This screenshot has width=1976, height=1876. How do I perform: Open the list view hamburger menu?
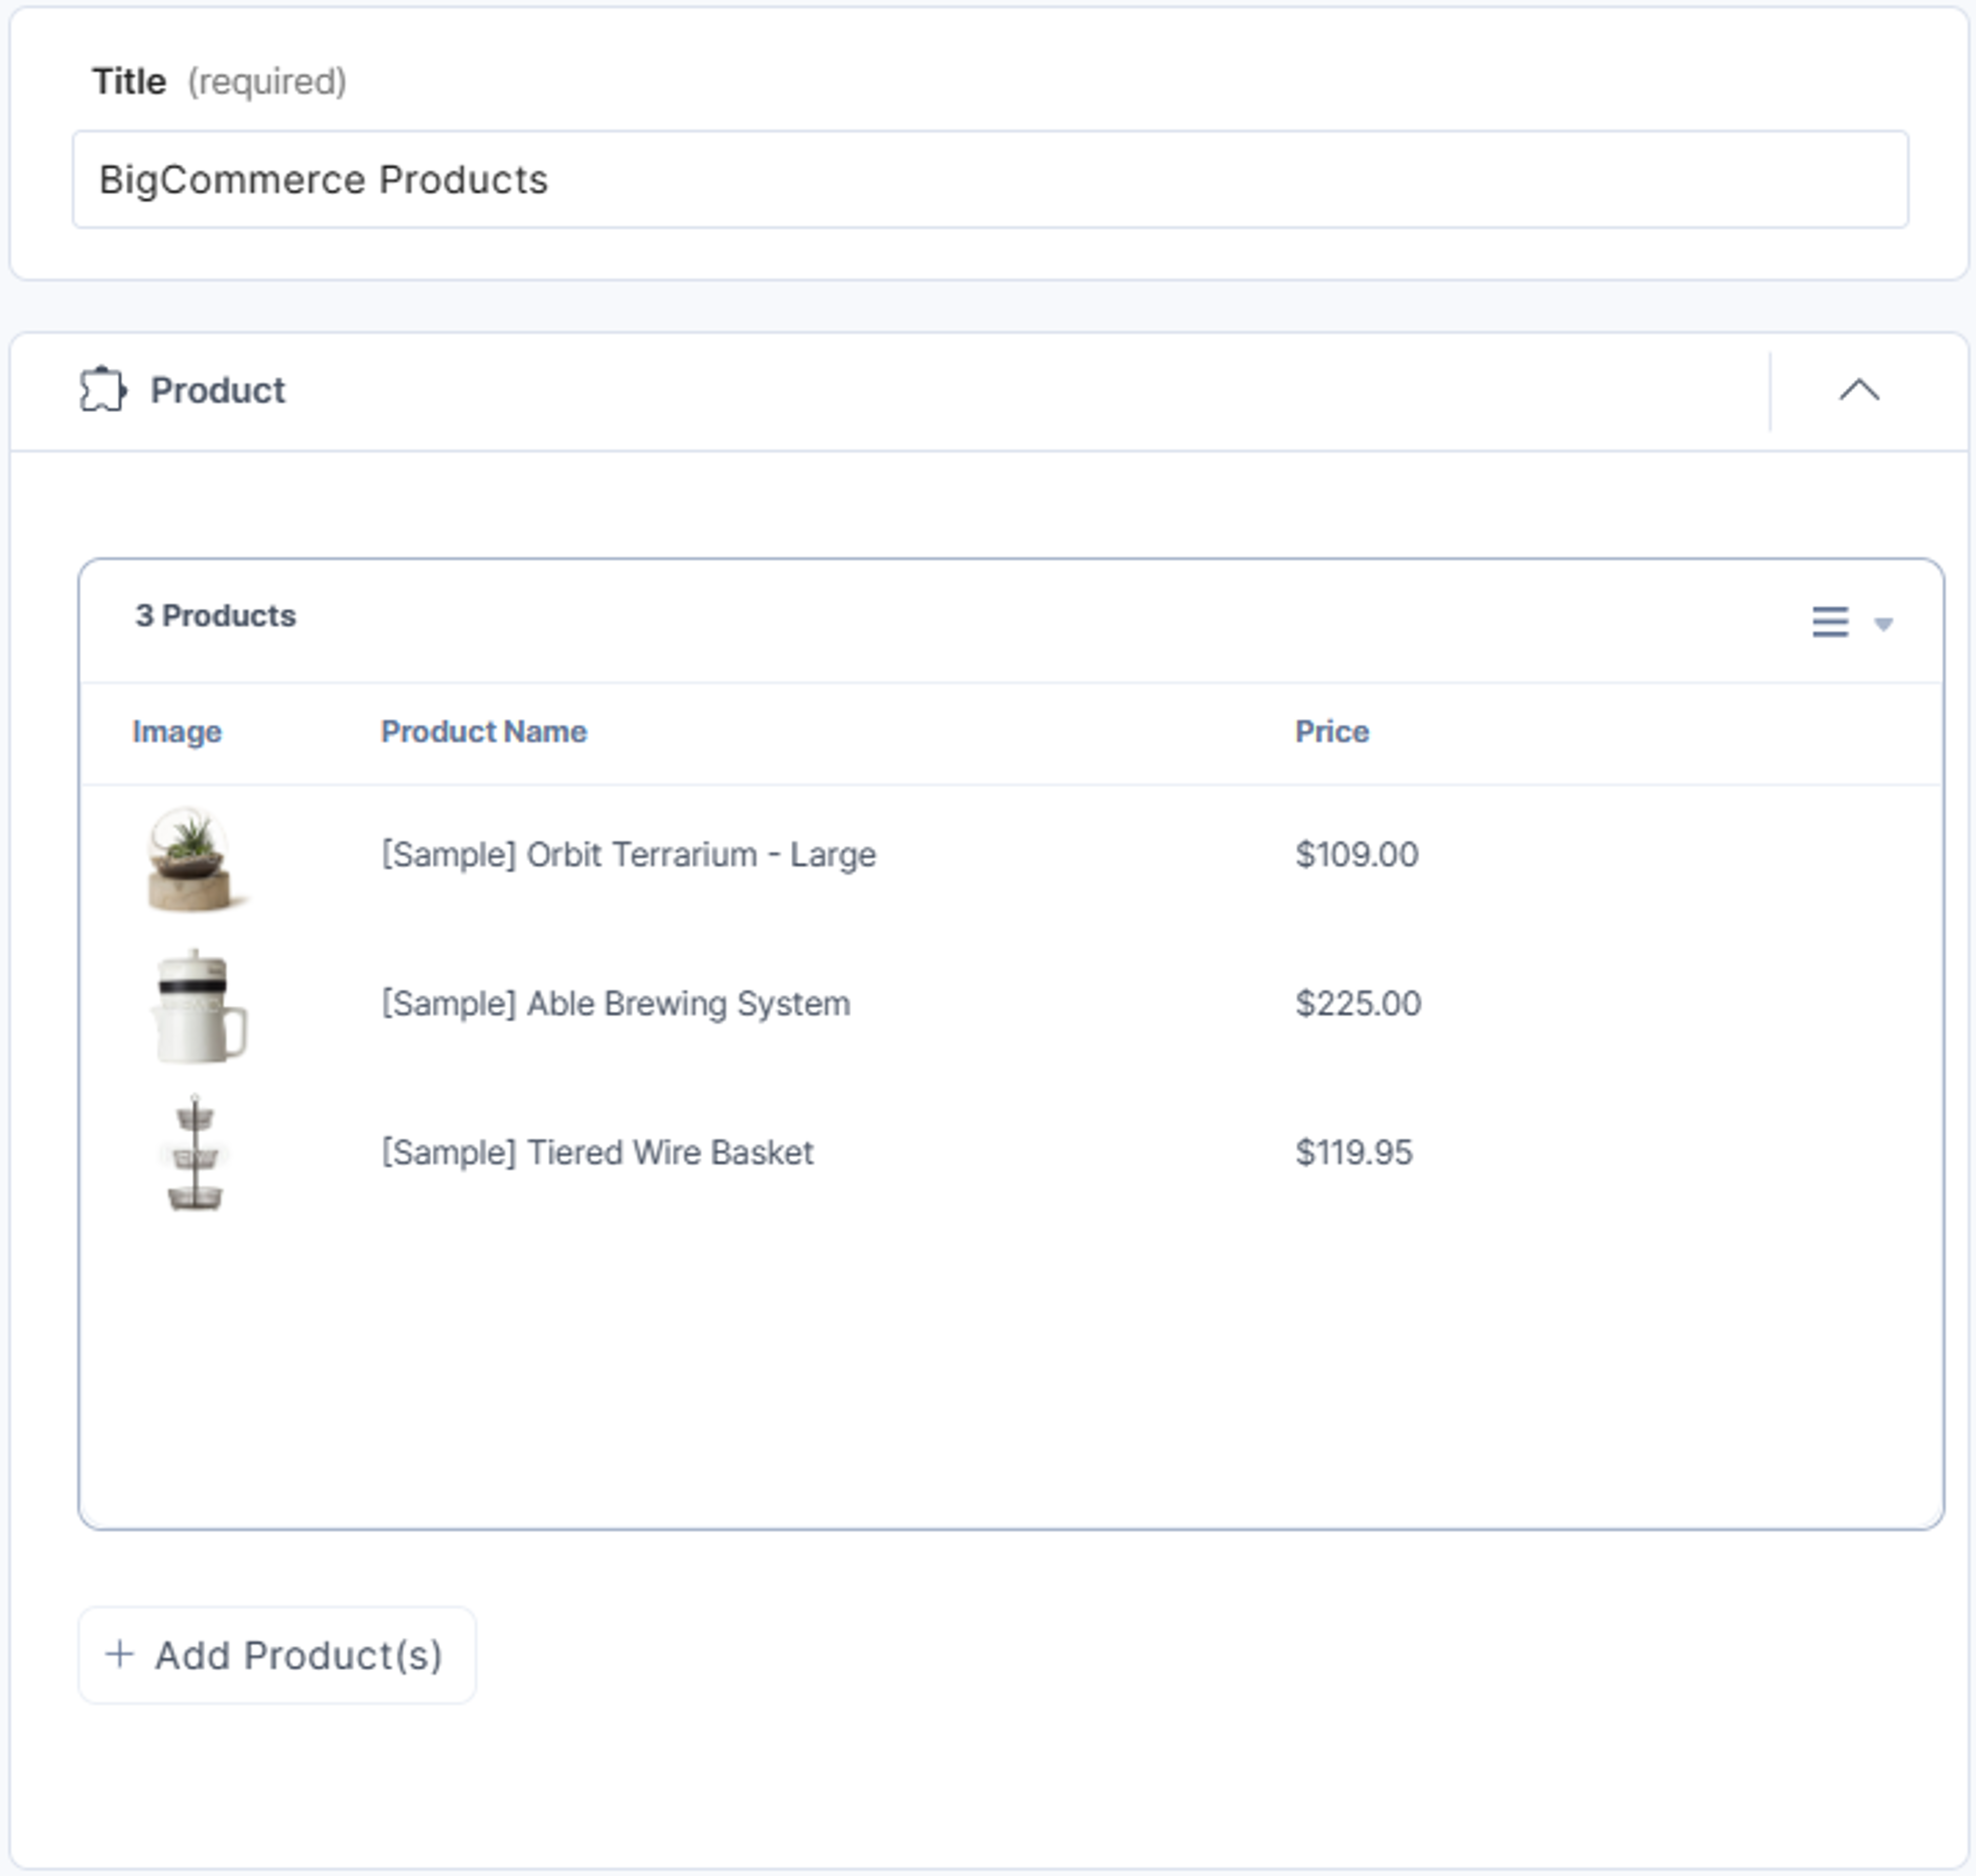pyautogui.click(x=1830, y=621)
